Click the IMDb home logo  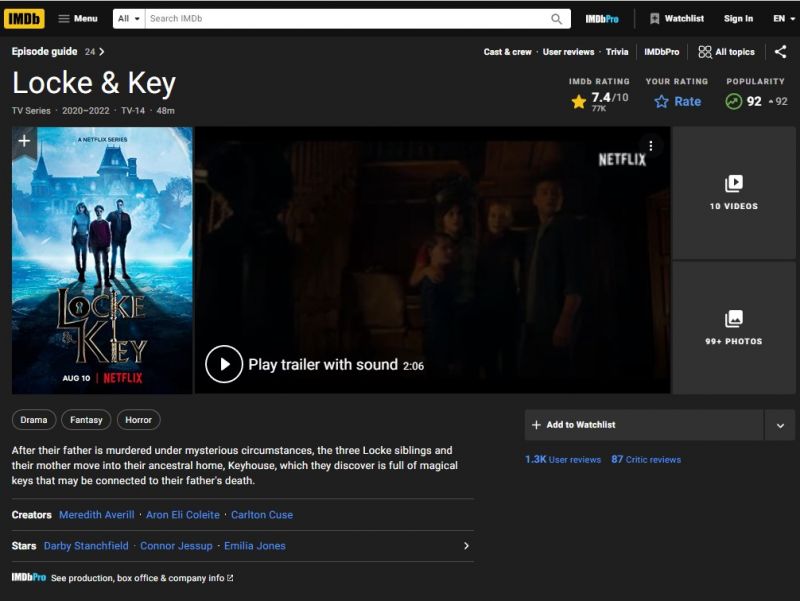pos(24,19)
